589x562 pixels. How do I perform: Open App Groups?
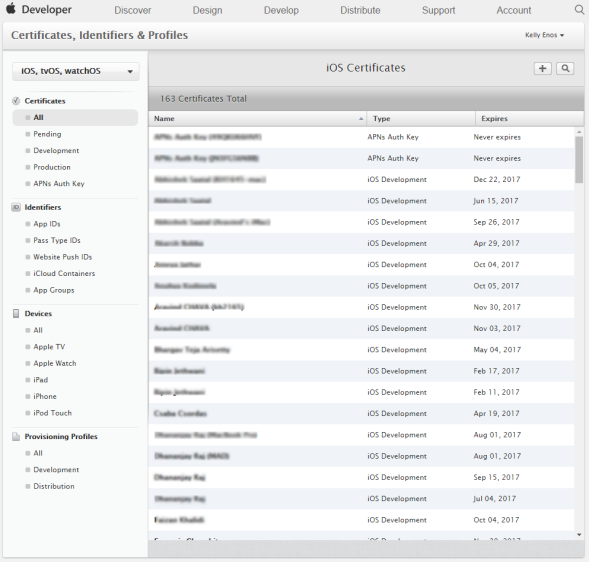[54, 290]
